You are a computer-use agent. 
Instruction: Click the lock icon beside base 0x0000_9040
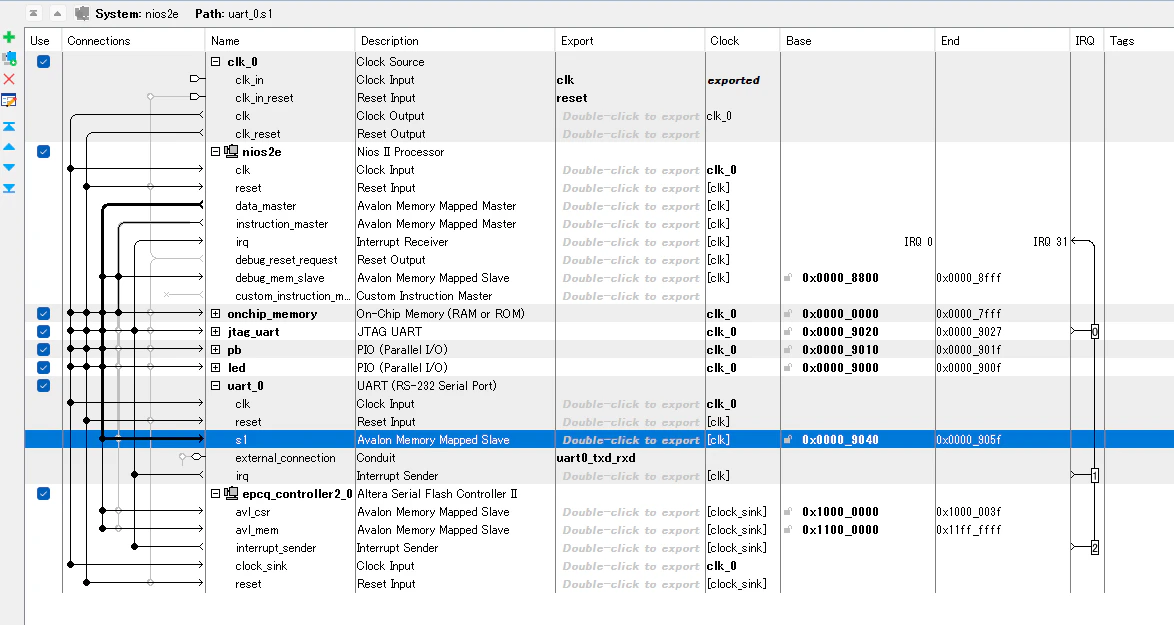tap(788, 439)
